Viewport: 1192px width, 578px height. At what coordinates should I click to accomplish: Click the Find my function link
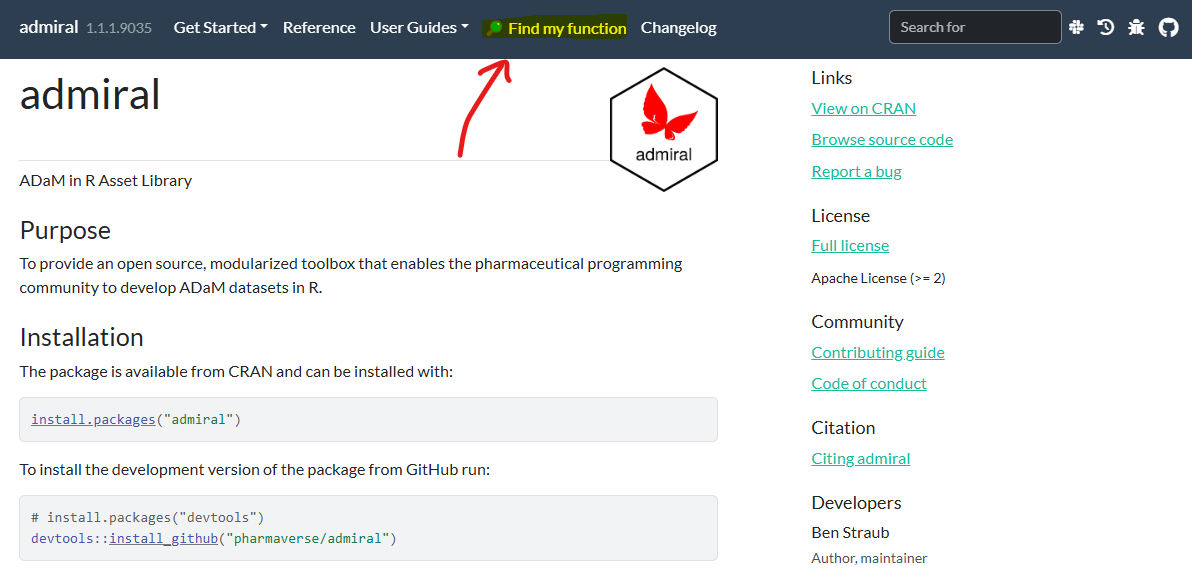[556, 28]
